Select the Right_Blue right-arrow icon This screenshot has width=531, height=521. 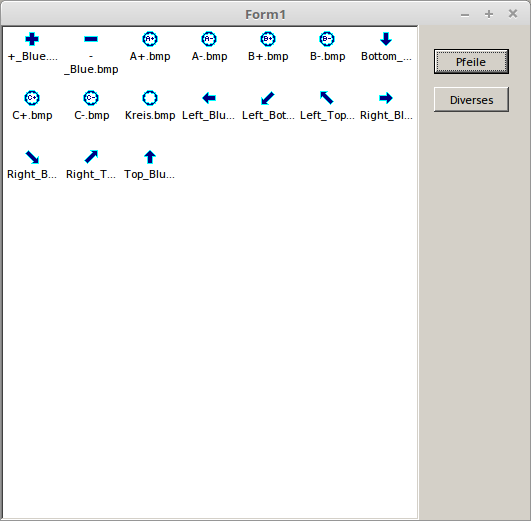pyautogui.click(x=386, y=98)
